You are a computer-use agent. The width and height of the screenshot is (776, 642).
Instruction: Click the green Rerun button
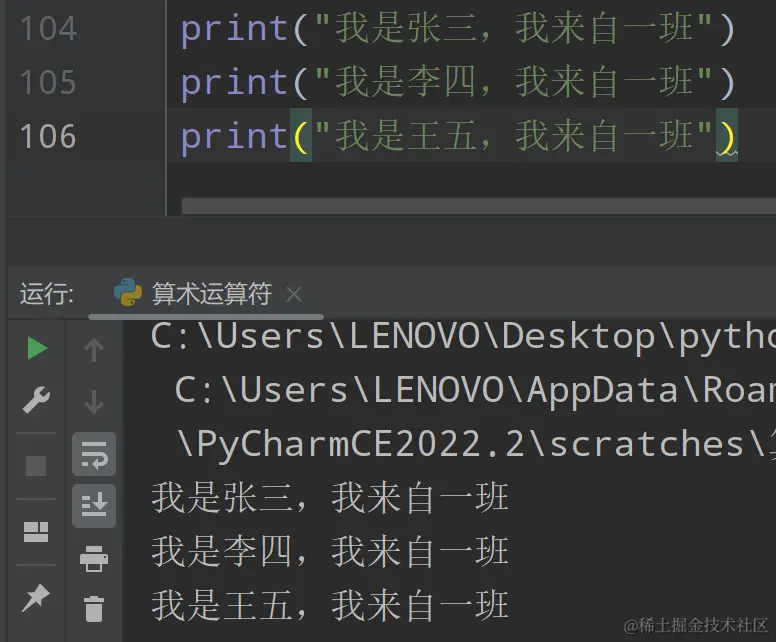pos(37,348)
